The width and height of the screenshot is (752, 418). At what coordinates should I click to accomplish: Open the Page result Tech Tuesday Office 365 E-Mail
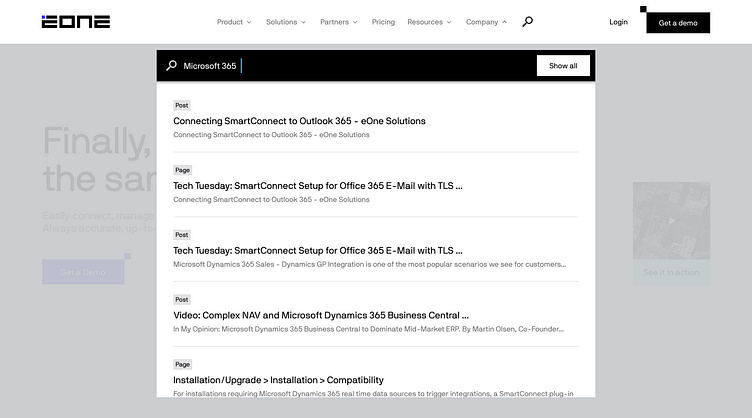tap(317, 186)
